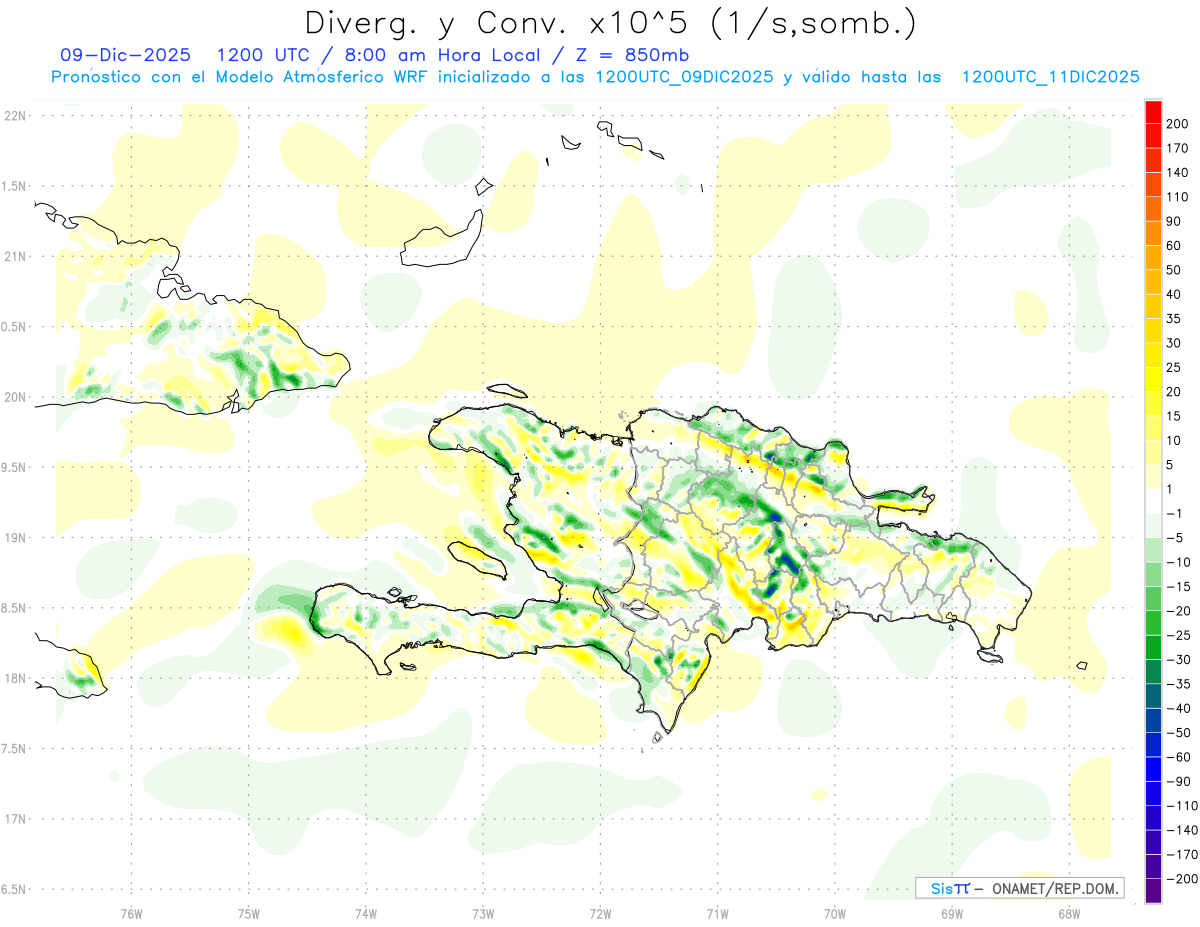Viewport: 1200px width, 927px height.
Task: Click the color bar value '-170'
Action: [x=1184, y=855]
